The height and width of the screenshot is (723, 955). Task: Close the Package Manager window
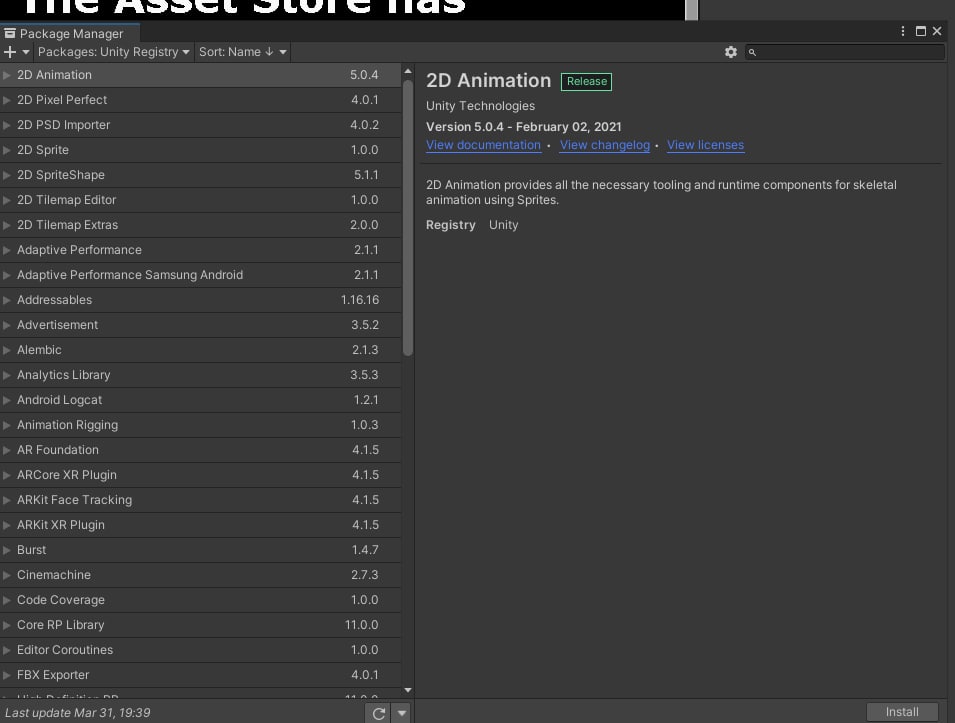[937, 31]
